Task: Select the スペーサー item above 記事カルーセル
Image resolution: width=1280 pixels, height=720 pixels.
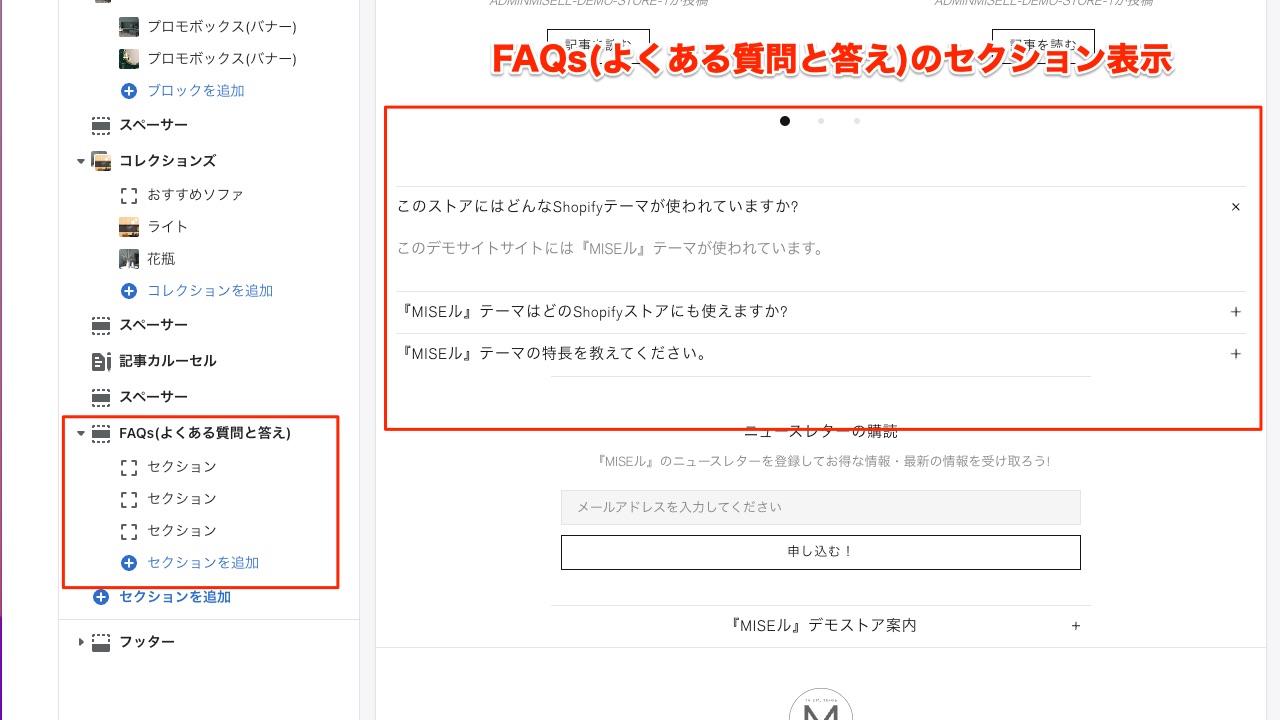Action: tap(153, 325)
